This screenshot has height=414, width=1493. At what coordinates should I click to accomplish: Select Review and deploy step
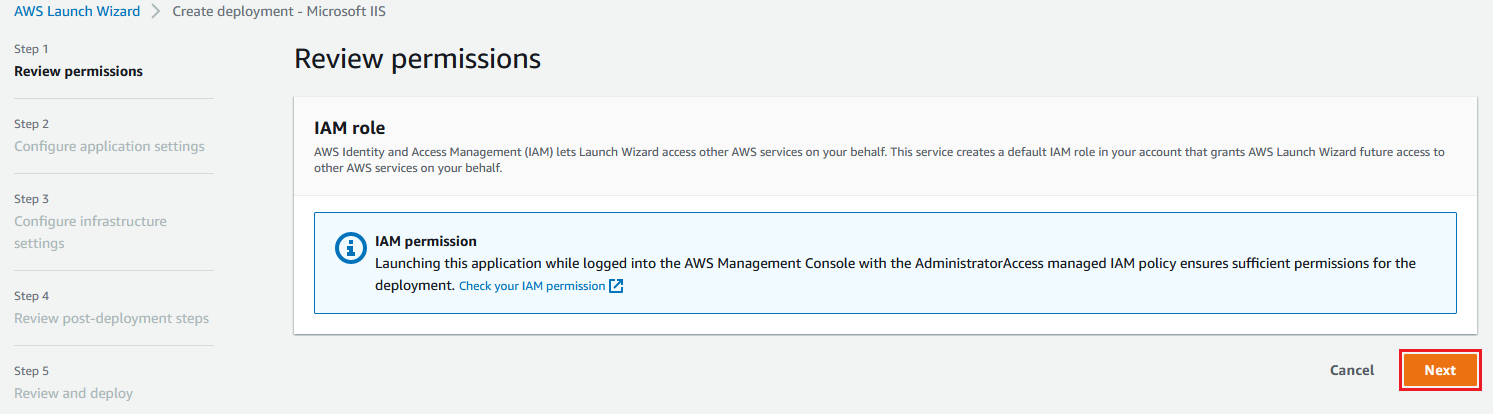[x=73, y=393]
